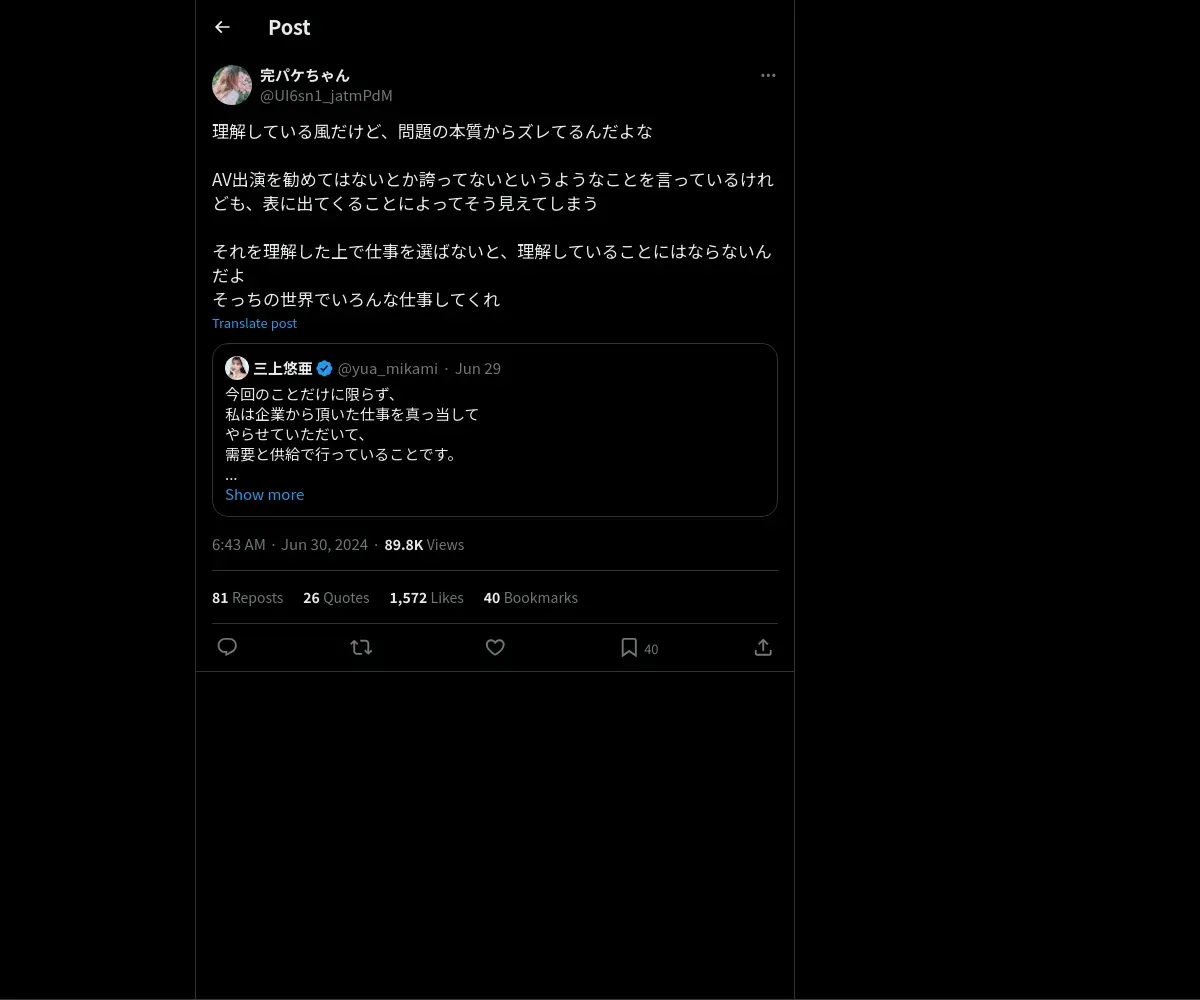Open the three-dot more options menu
The height and width of the screenshot is (1000, 1200).
(768, 75)
